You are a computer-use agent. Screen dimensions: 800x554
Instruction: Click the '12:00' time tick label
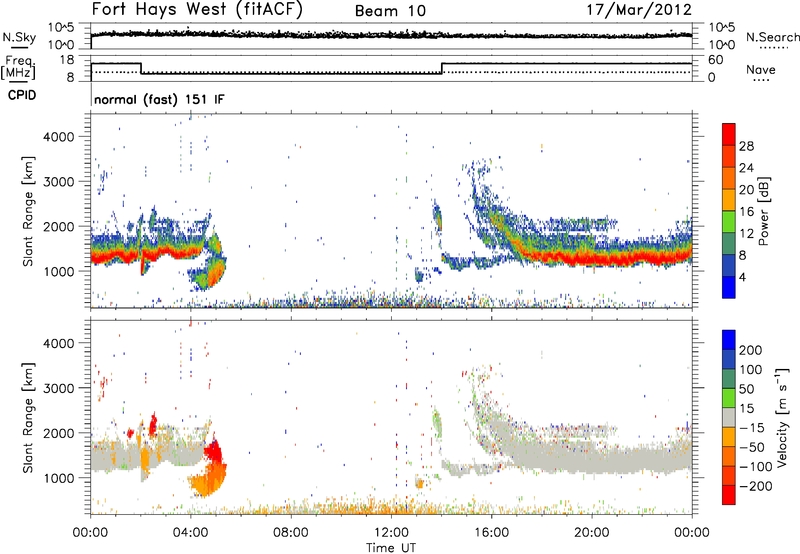[391, 533]
